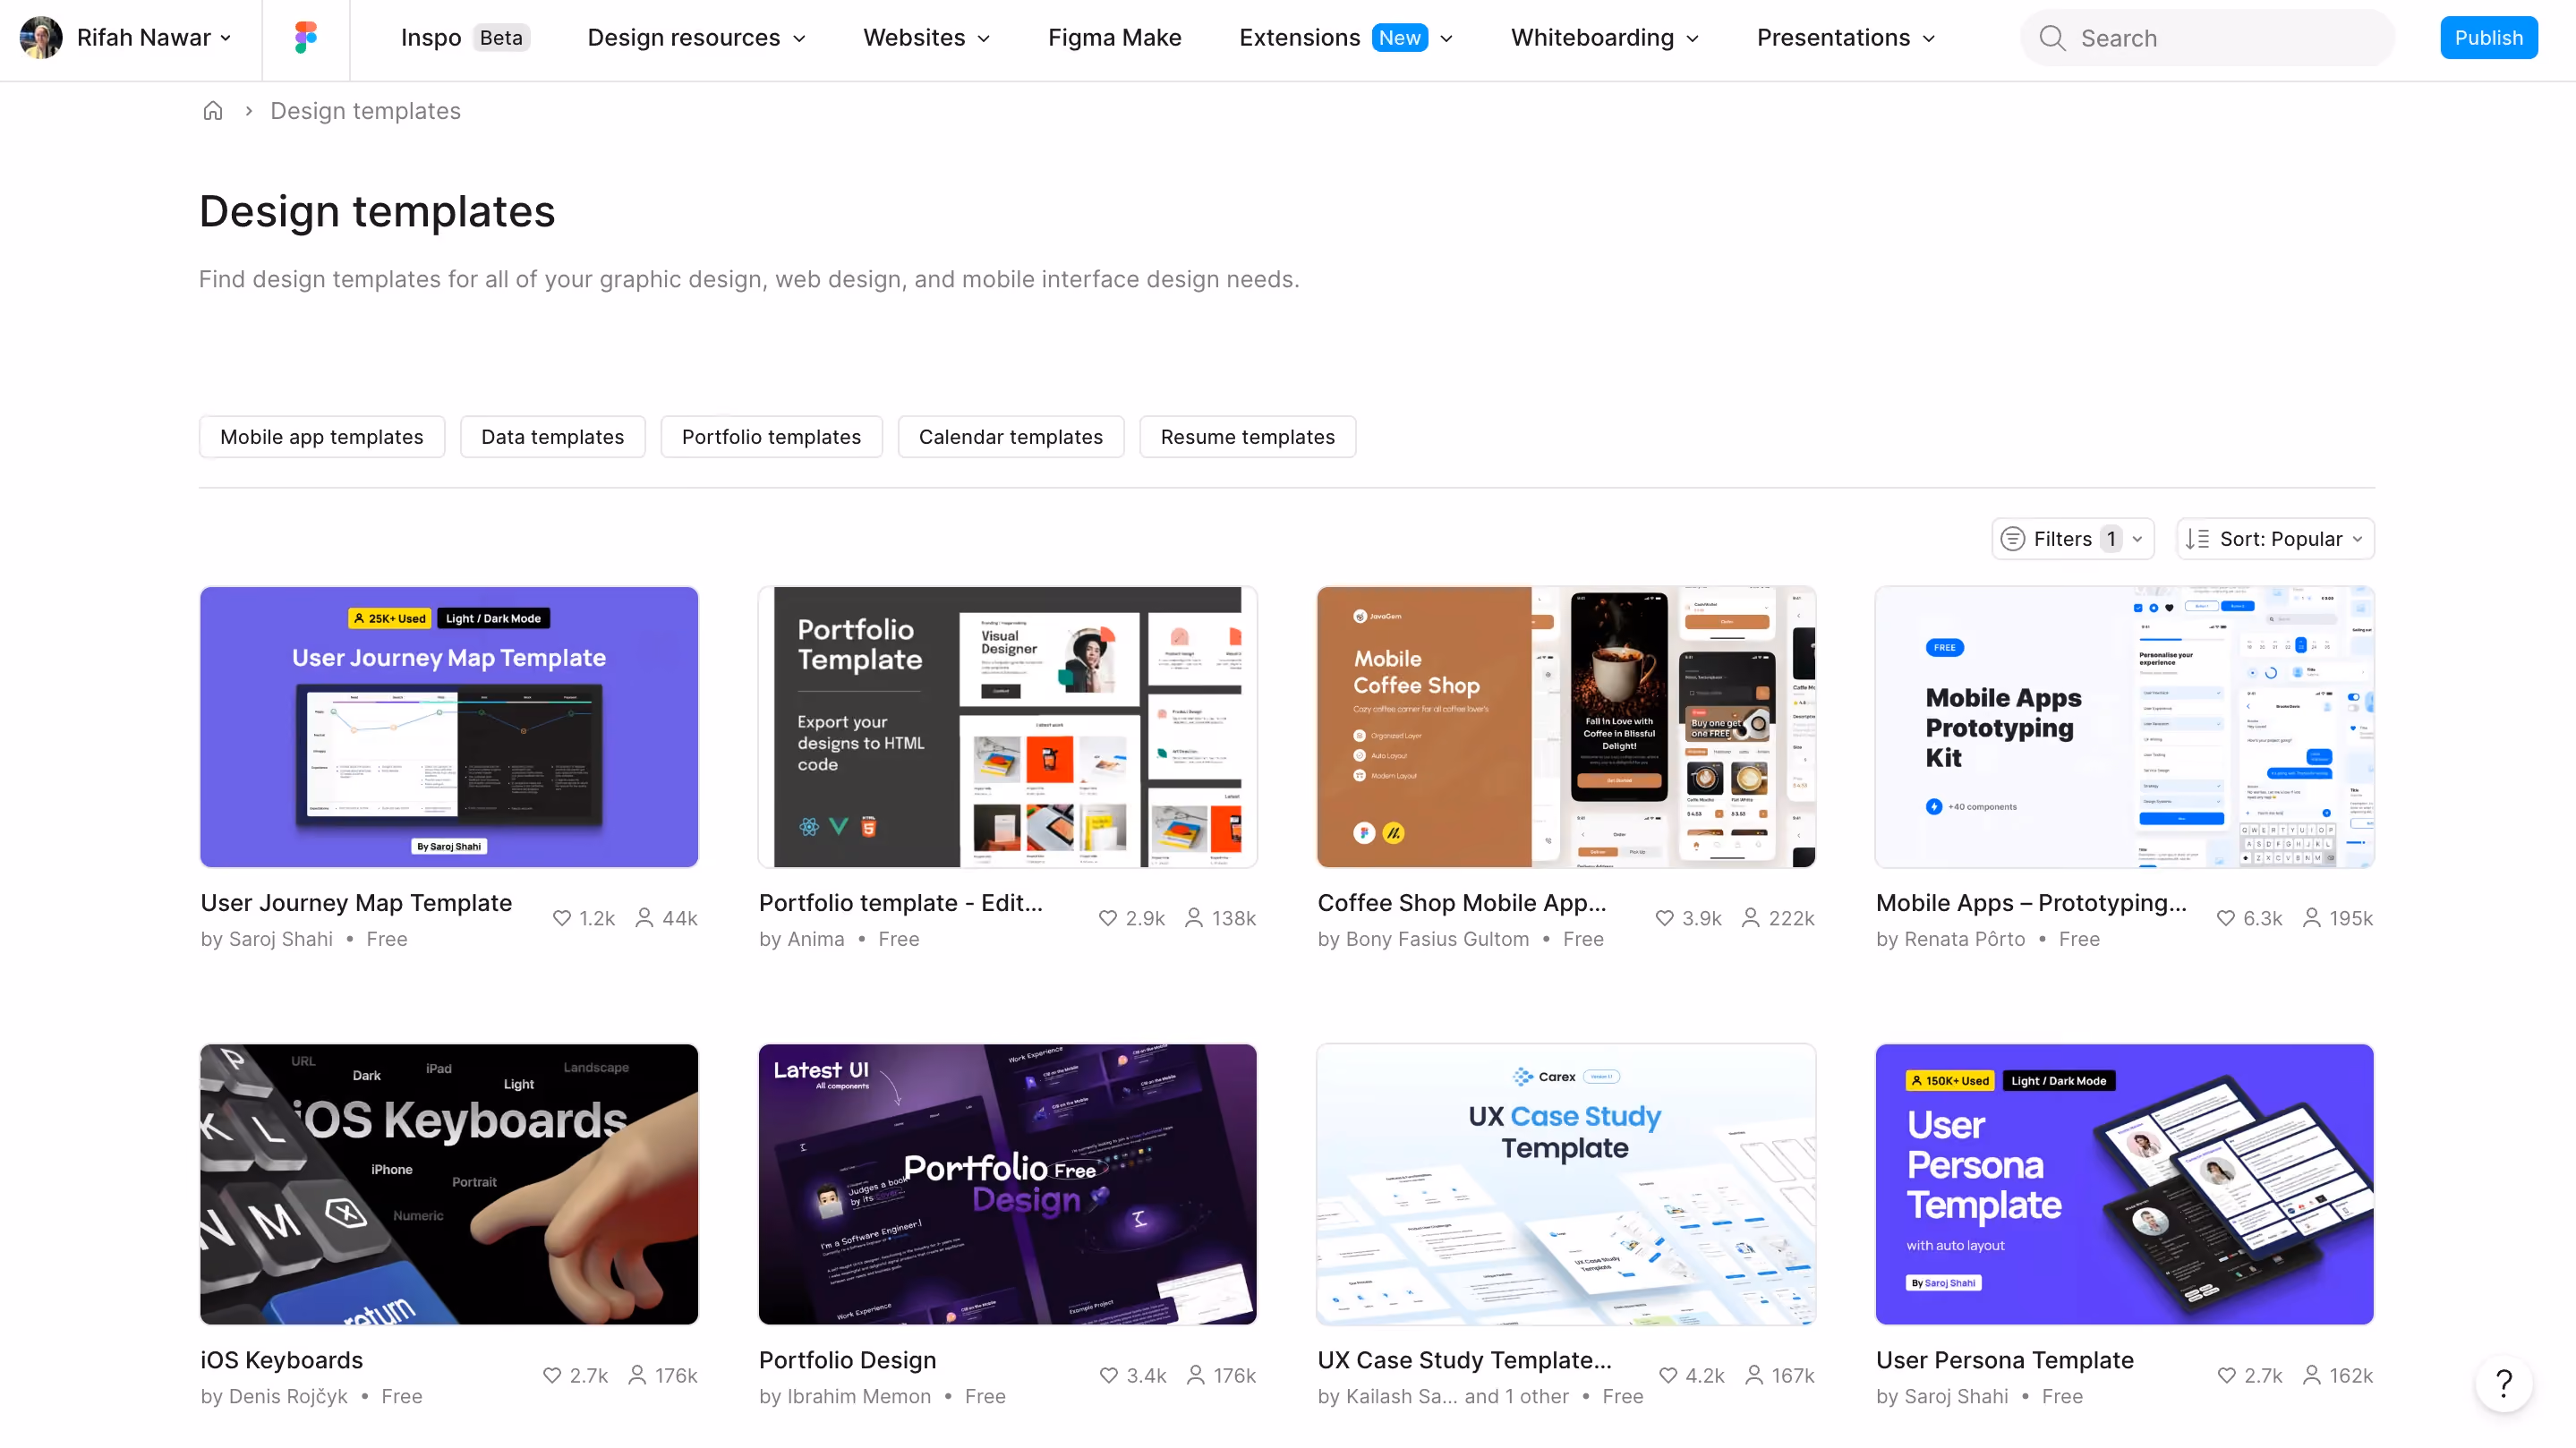Click the Search input field
Screen dimensions: 2576x1448
[2208, 38]
